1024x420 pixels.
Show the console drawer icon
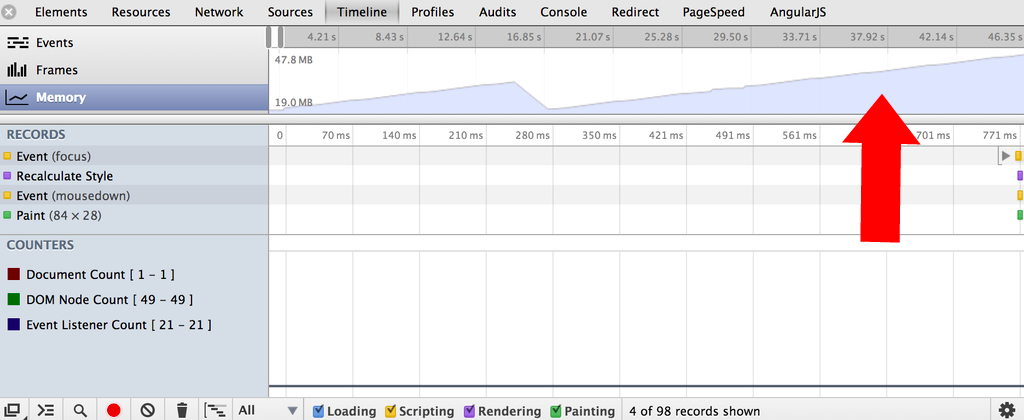click(46, 410)
